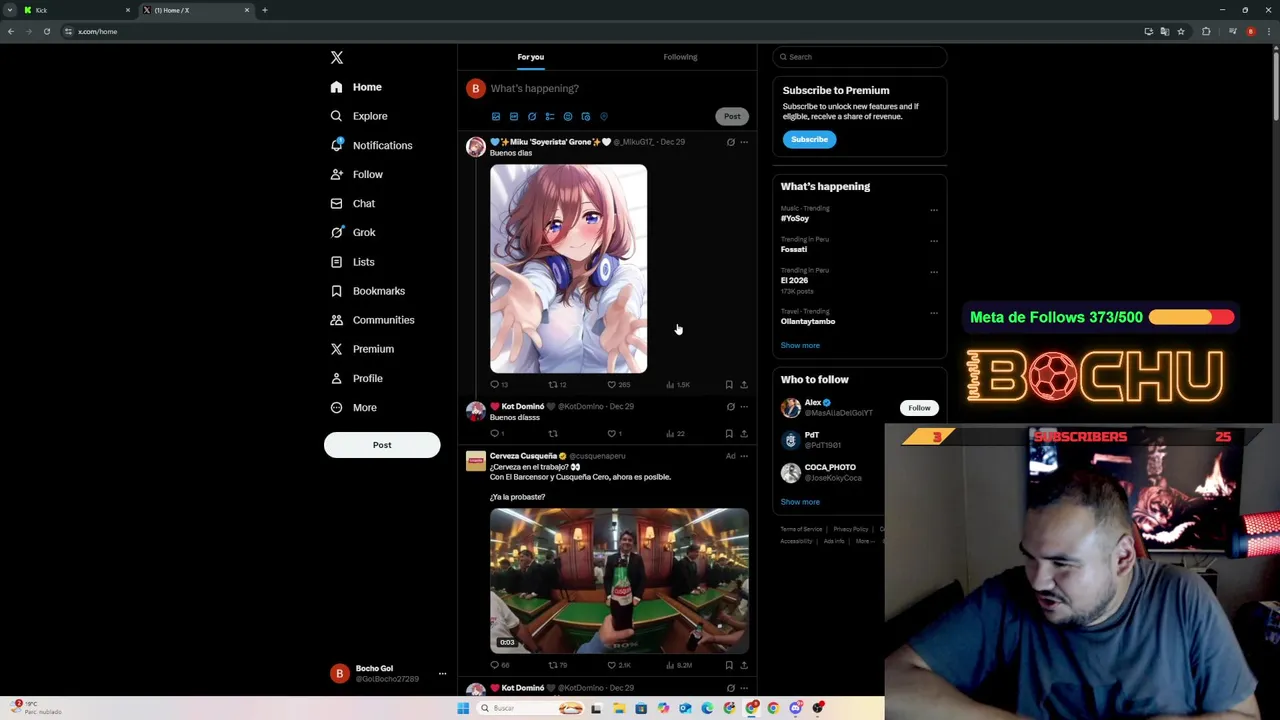Click the X logo in sidebar
The width and height of the screenshot is (1280, 720).
coord(337,58)
